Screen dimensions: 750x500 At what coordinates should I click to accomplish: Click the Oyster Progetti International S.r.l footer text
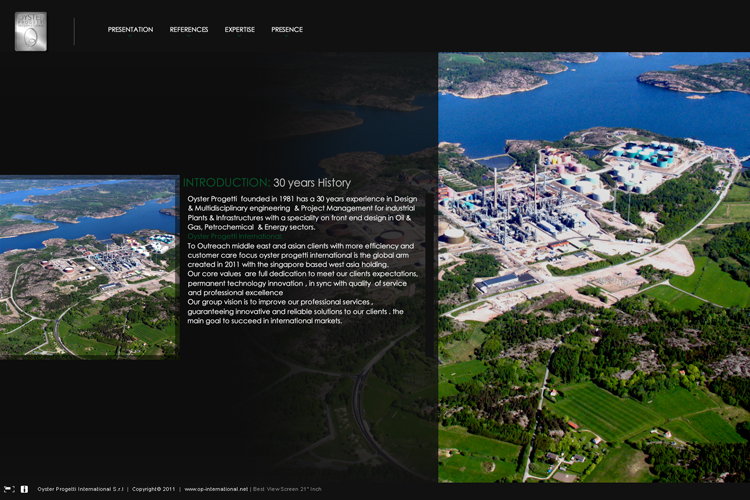[80, 489]
